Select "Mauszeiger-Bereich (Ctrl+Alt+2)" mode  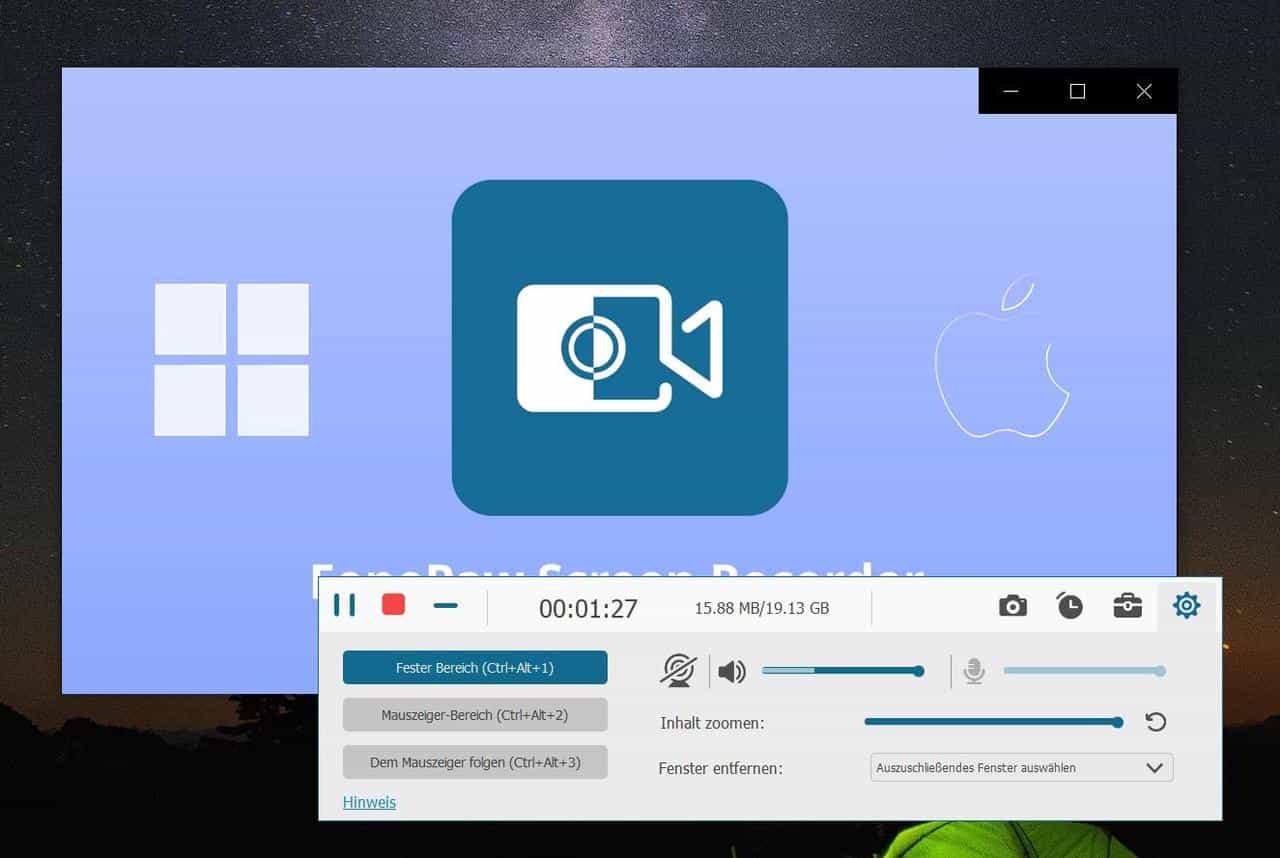point(475,715)
